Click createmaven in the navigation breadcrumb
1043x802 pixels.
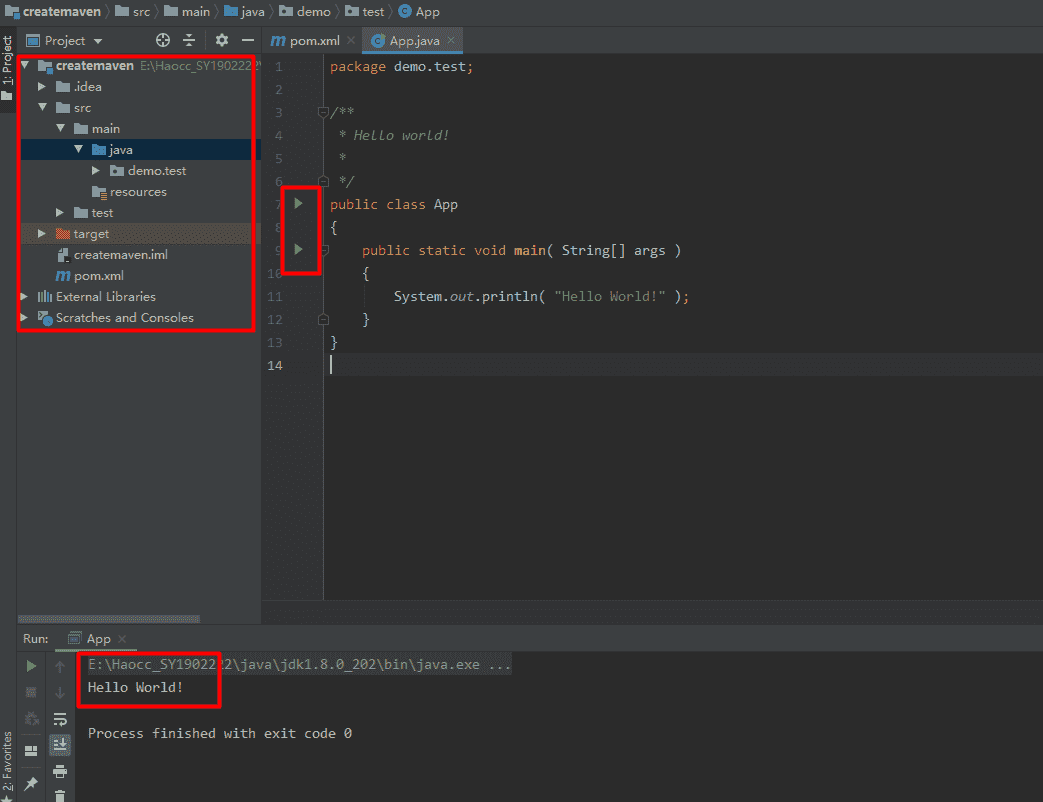coord(53,11)
